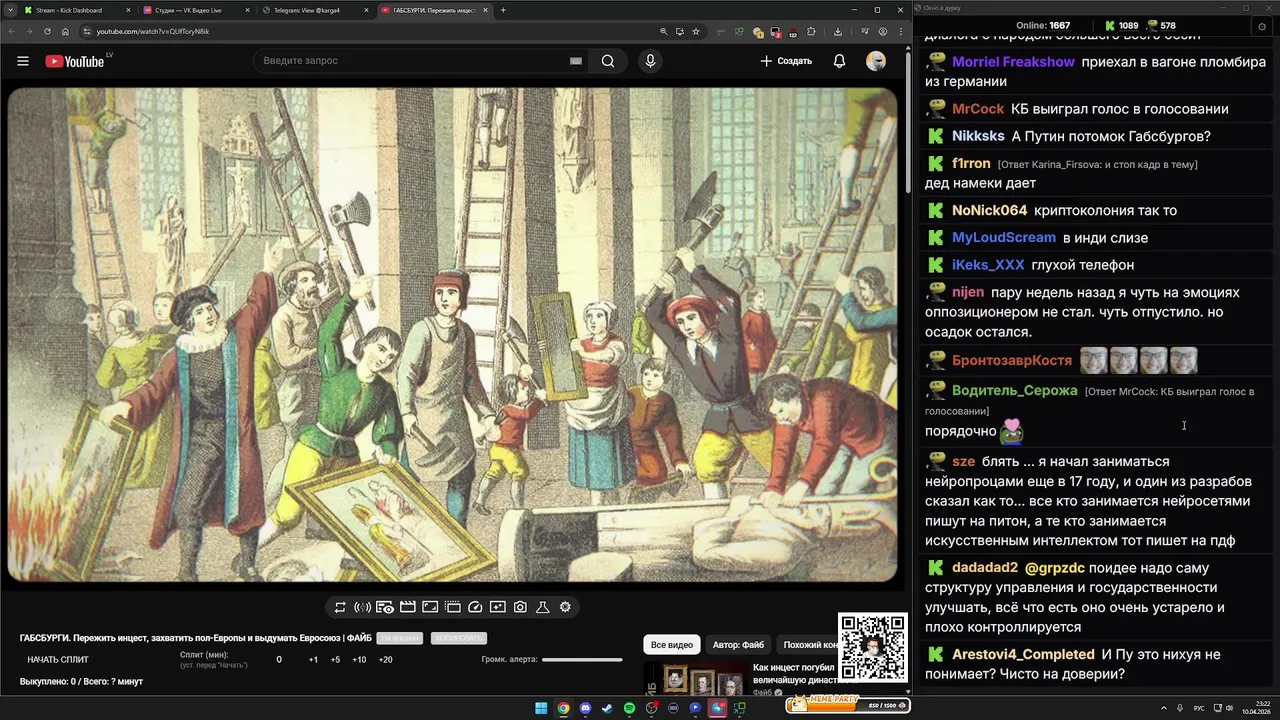Click the @grpzdc mention in chat
Screen dimensions: 1280x720
[x=1055, y=568]
